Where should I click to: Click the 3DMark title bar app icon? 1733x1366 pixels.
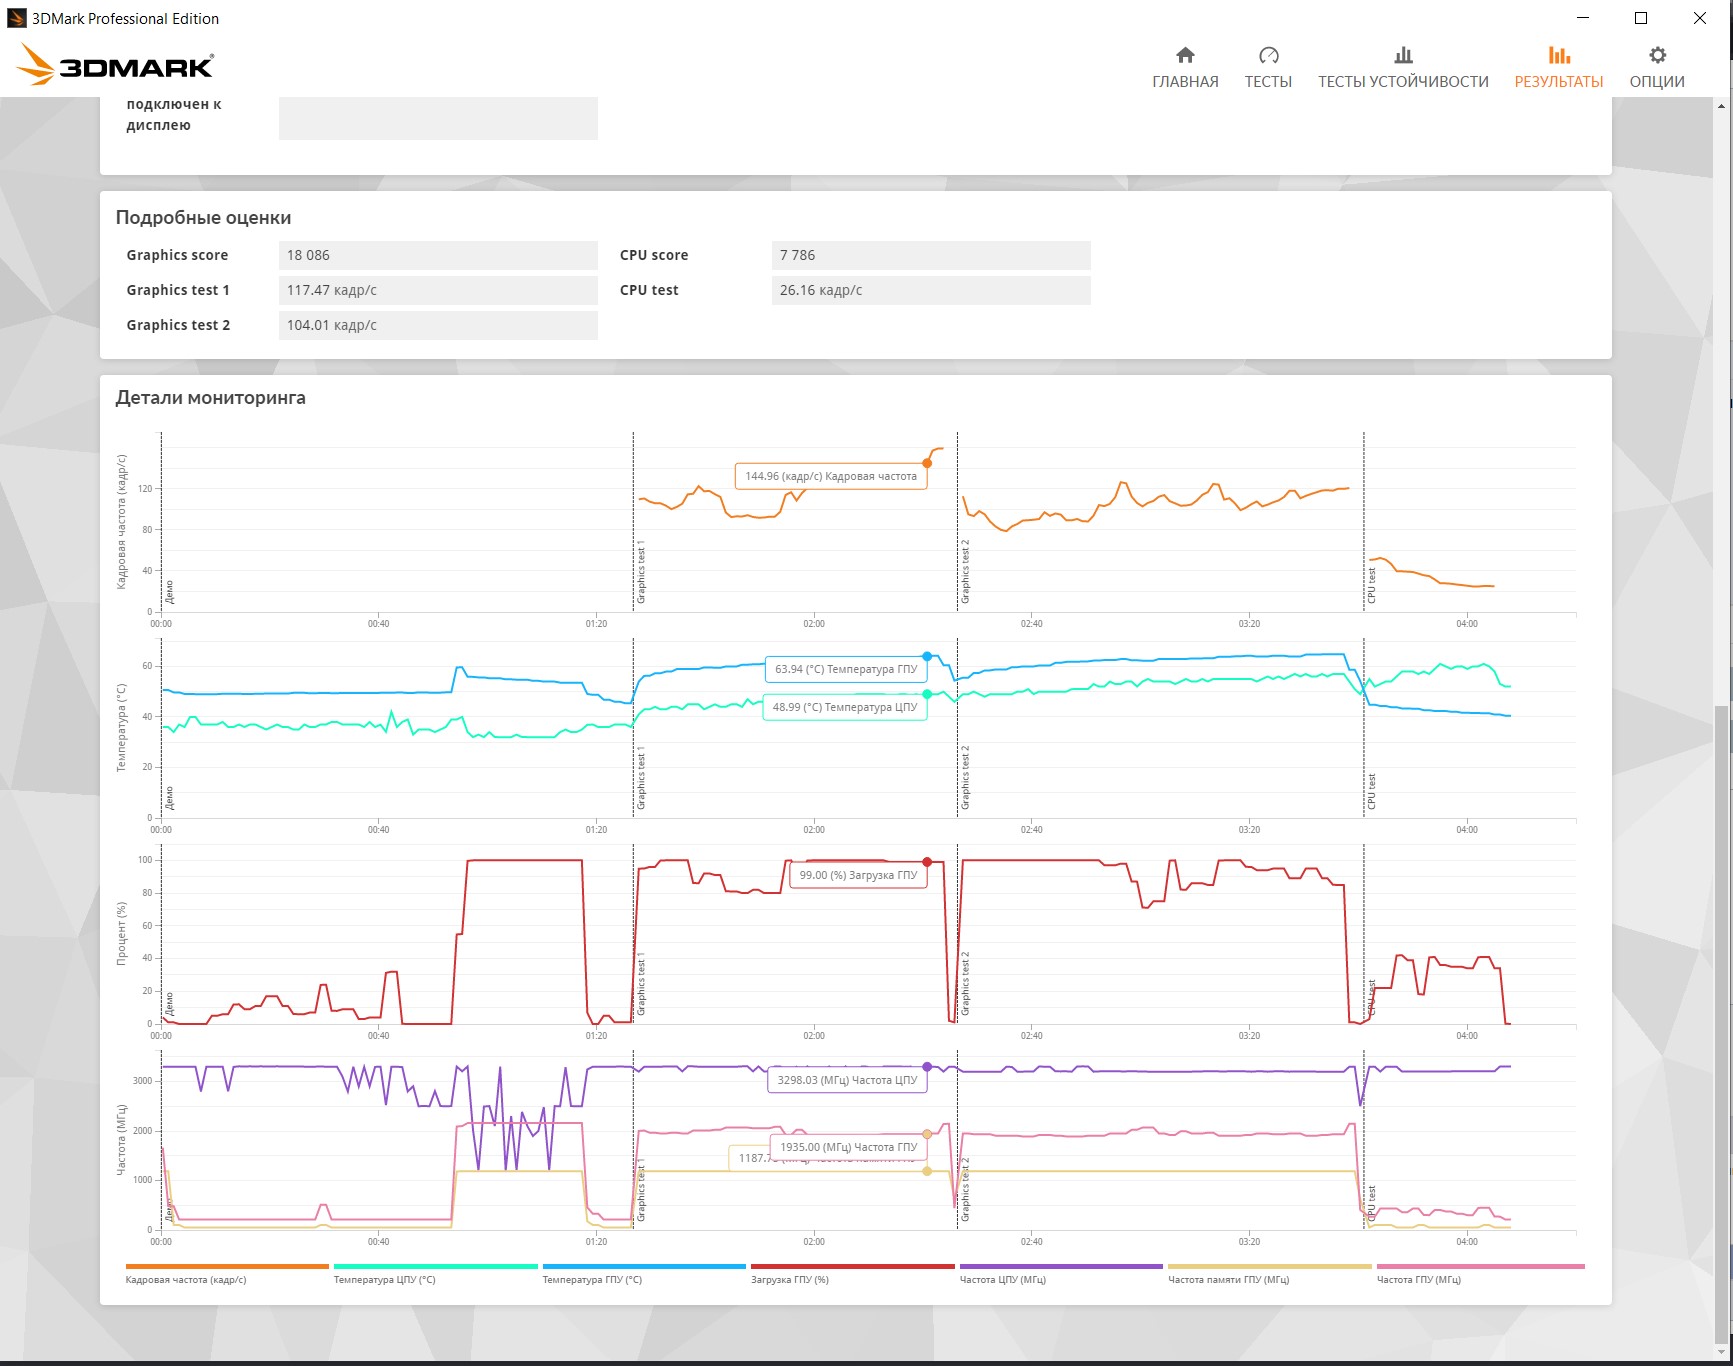click(x=16, y=18)
